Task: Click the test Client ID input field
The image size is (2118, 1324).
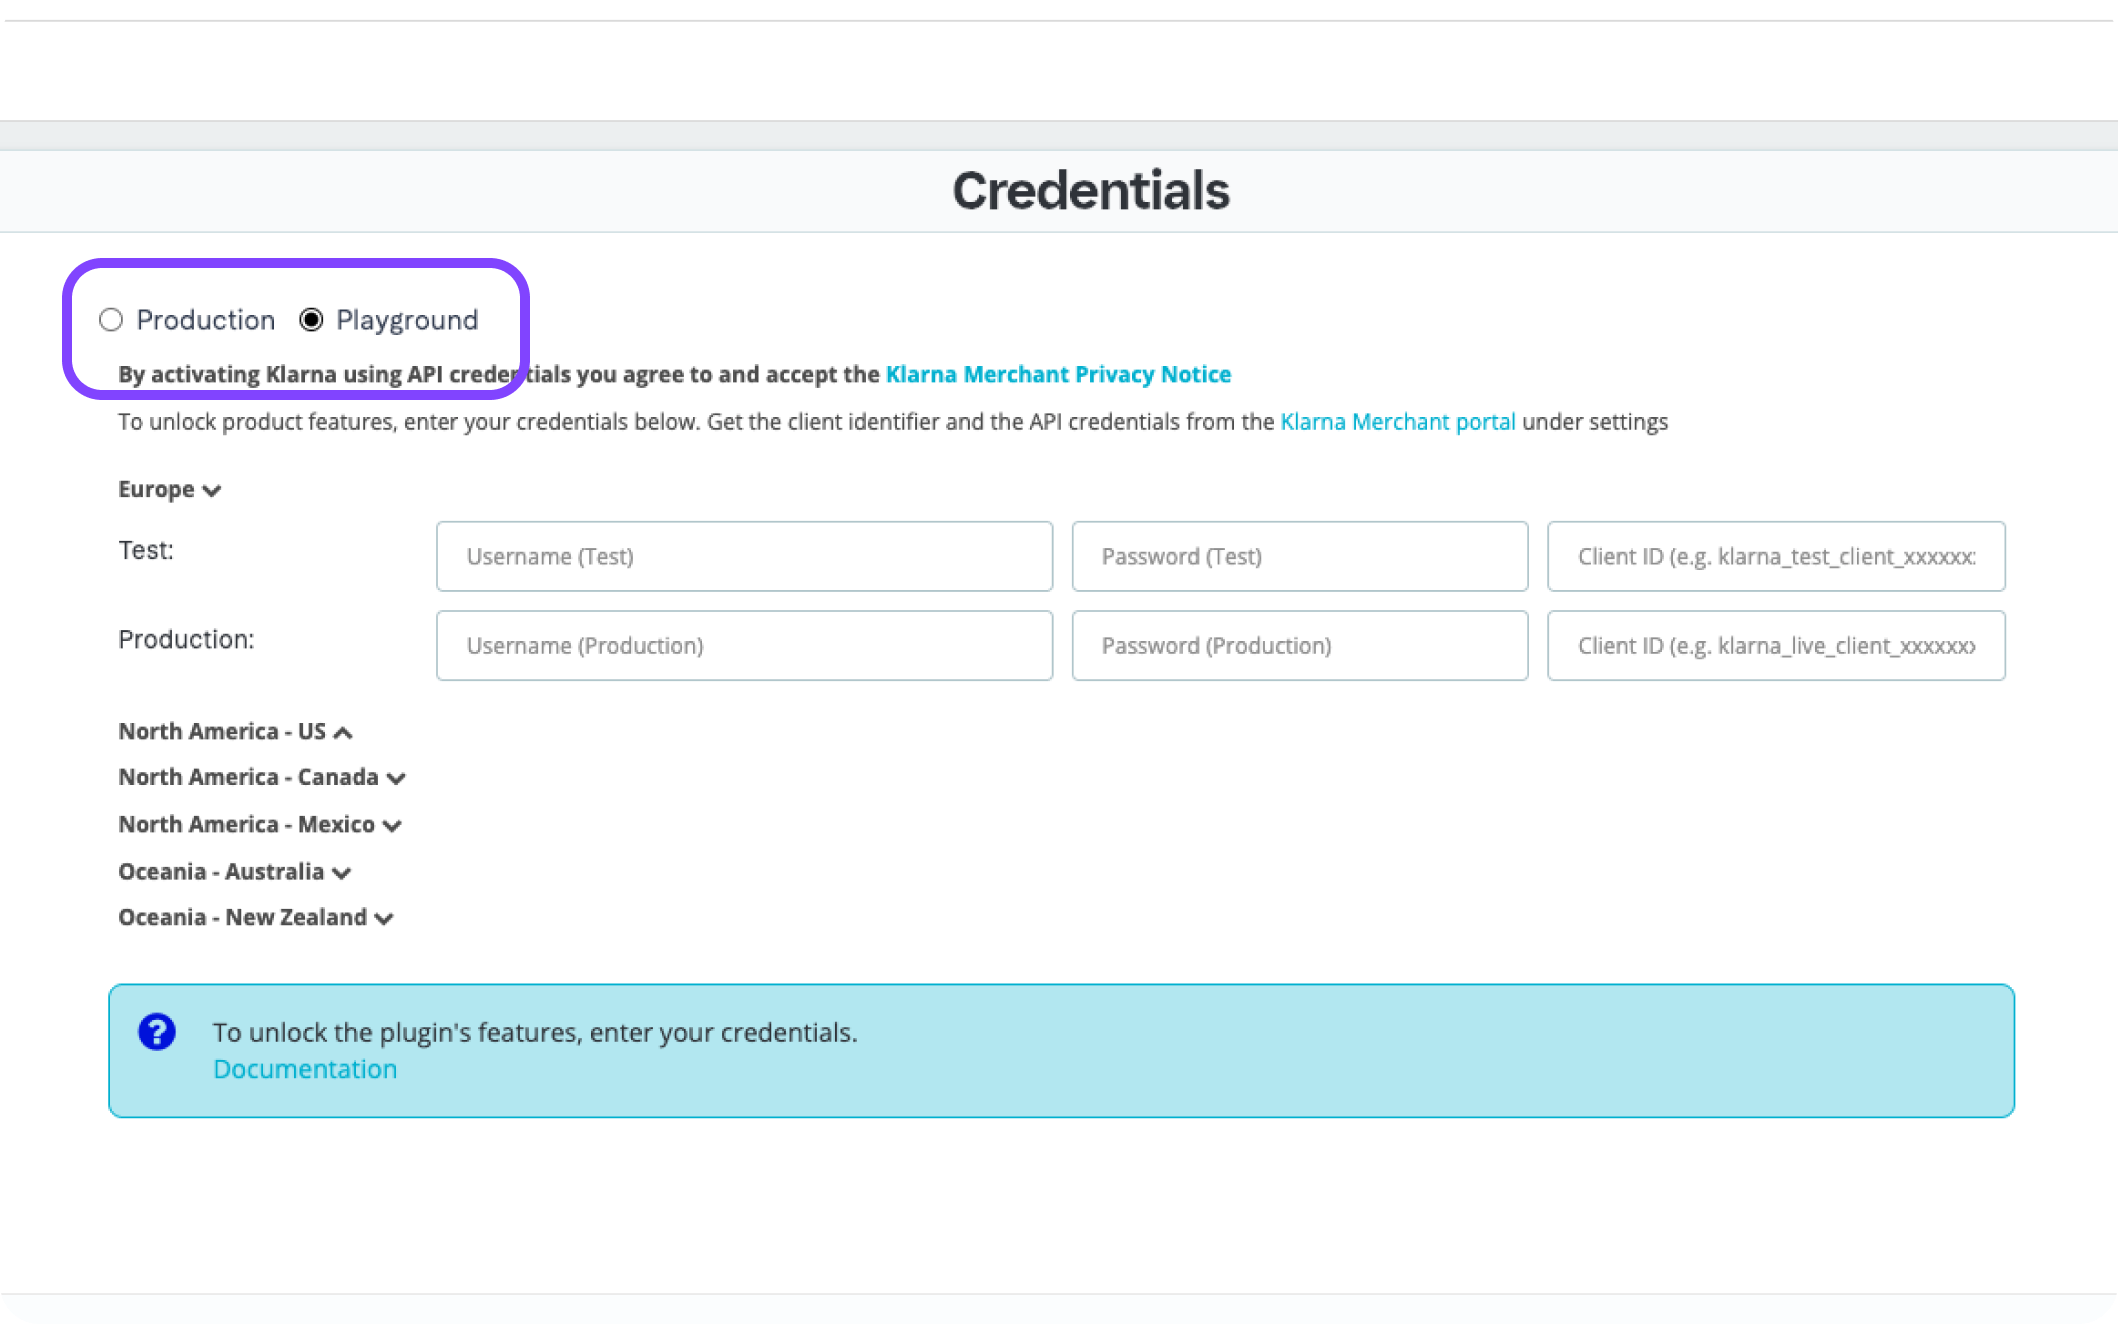Action: click(x=1776, y=556)
